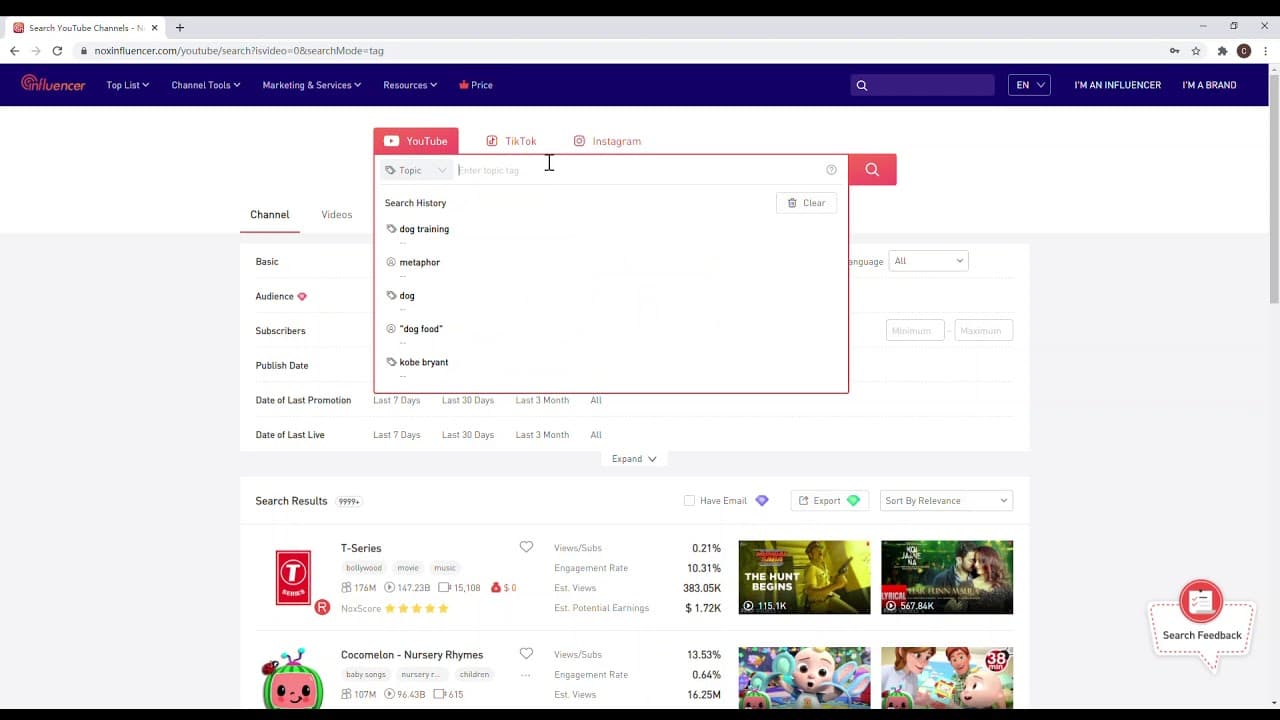Open the Channel Tools menu

206,85
